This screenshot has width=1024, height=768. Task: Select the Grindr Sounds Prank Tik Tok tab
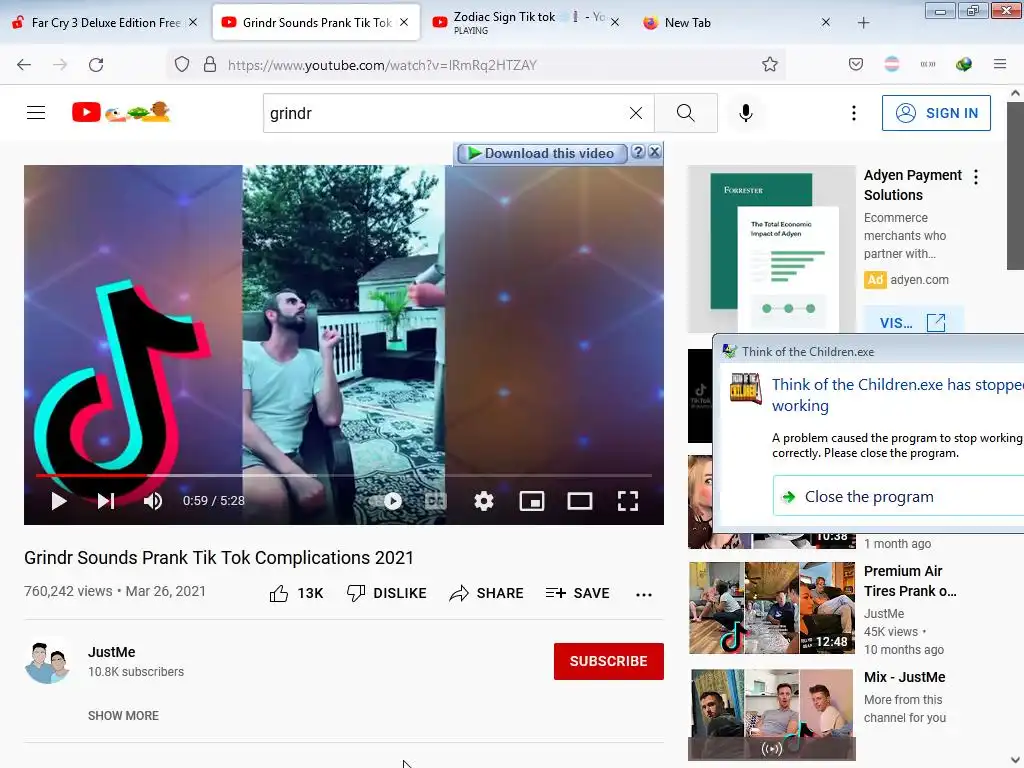pyautogui.click(x=316, y=22)
